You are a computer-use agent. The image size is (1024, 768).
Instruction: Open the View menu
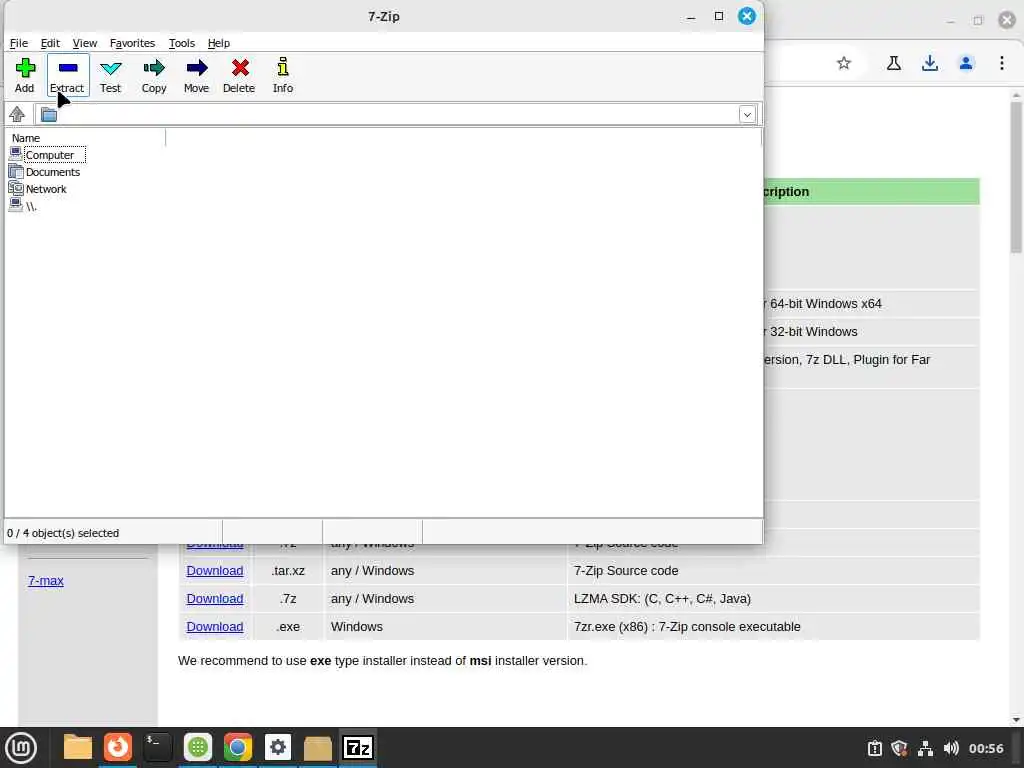tap(85, 43)
